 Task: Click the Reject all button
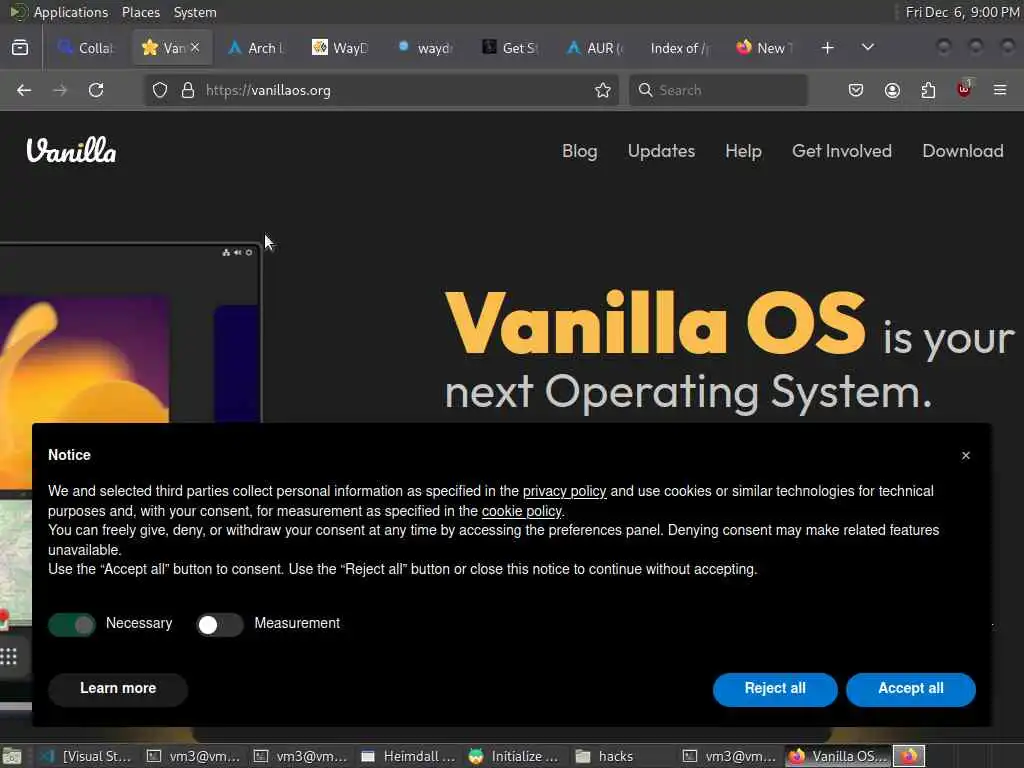pyautogui.click(x=775, y=689)
